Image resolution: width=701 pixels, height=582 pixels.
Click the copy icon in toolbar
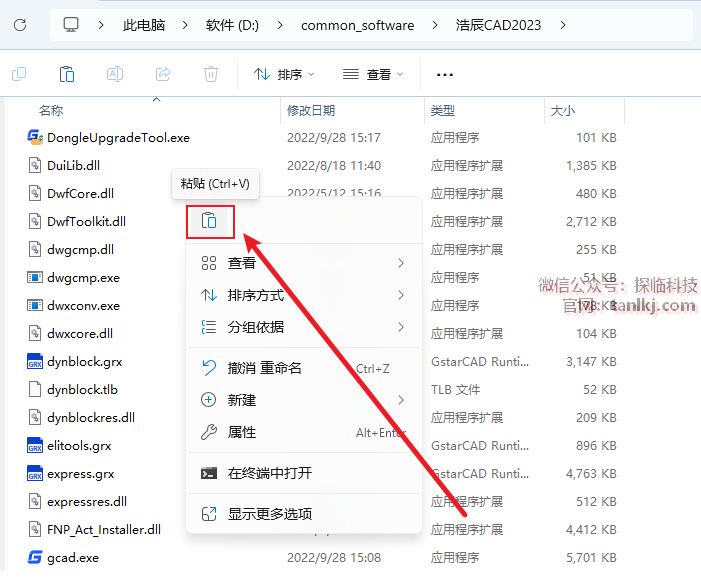[19, 74]
